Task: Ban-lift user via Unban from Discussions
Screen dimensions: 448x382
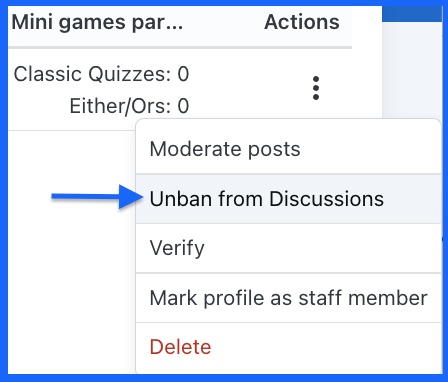Action: (289, 199)
